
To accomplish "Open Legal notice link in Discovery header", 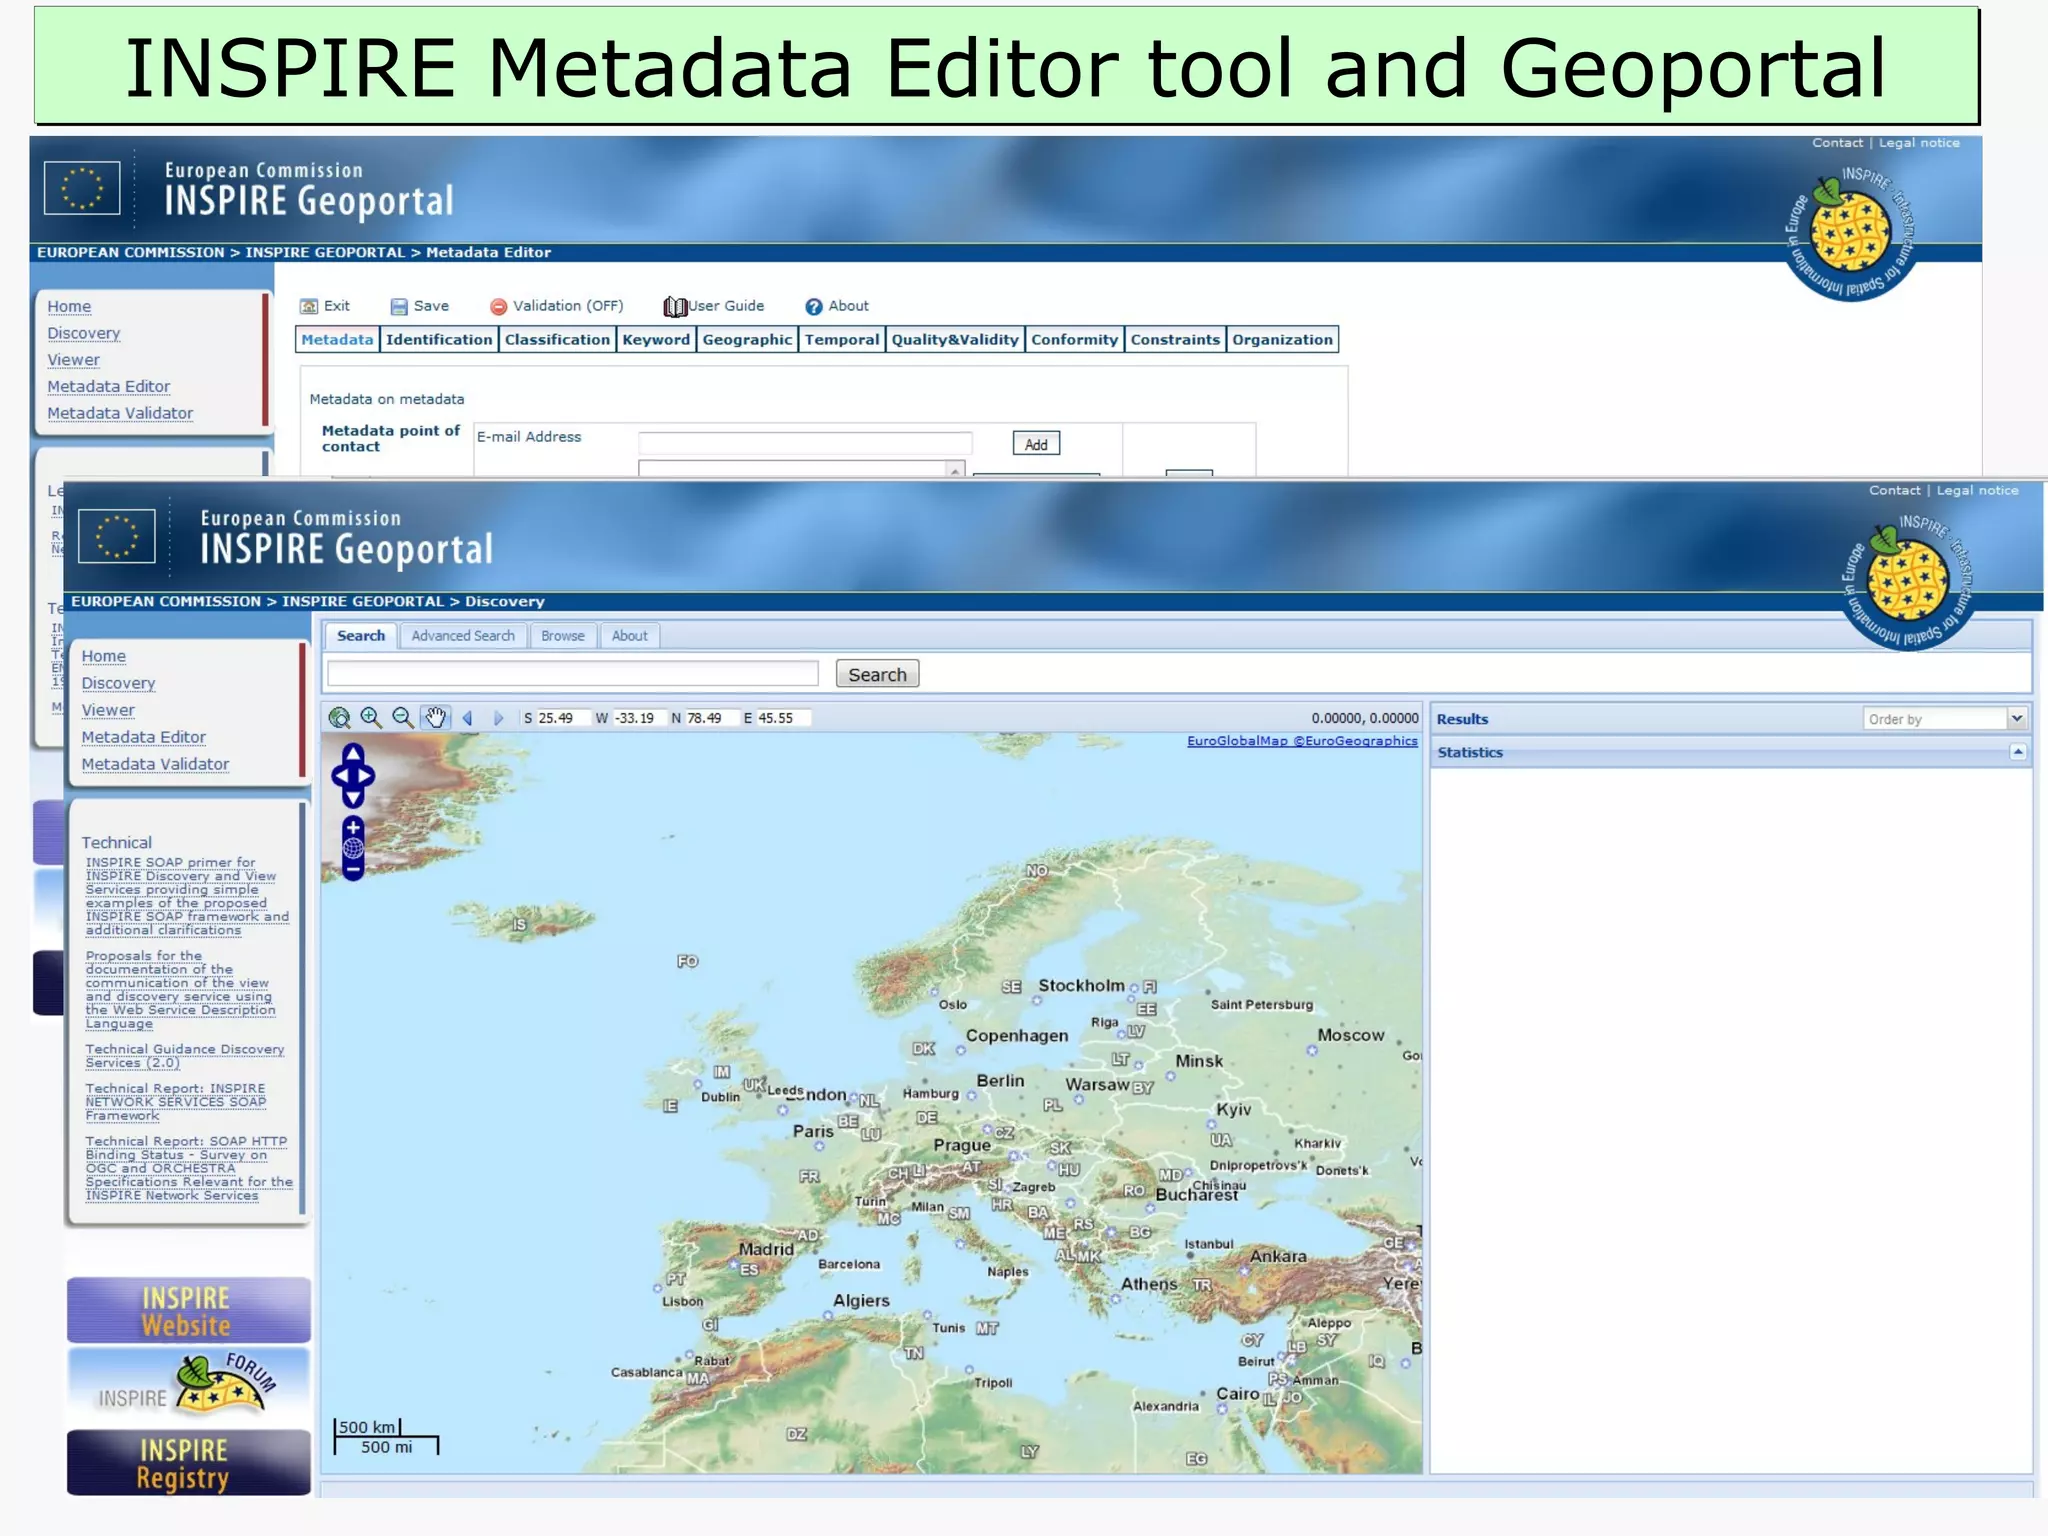I will (x=1977, y=490).
